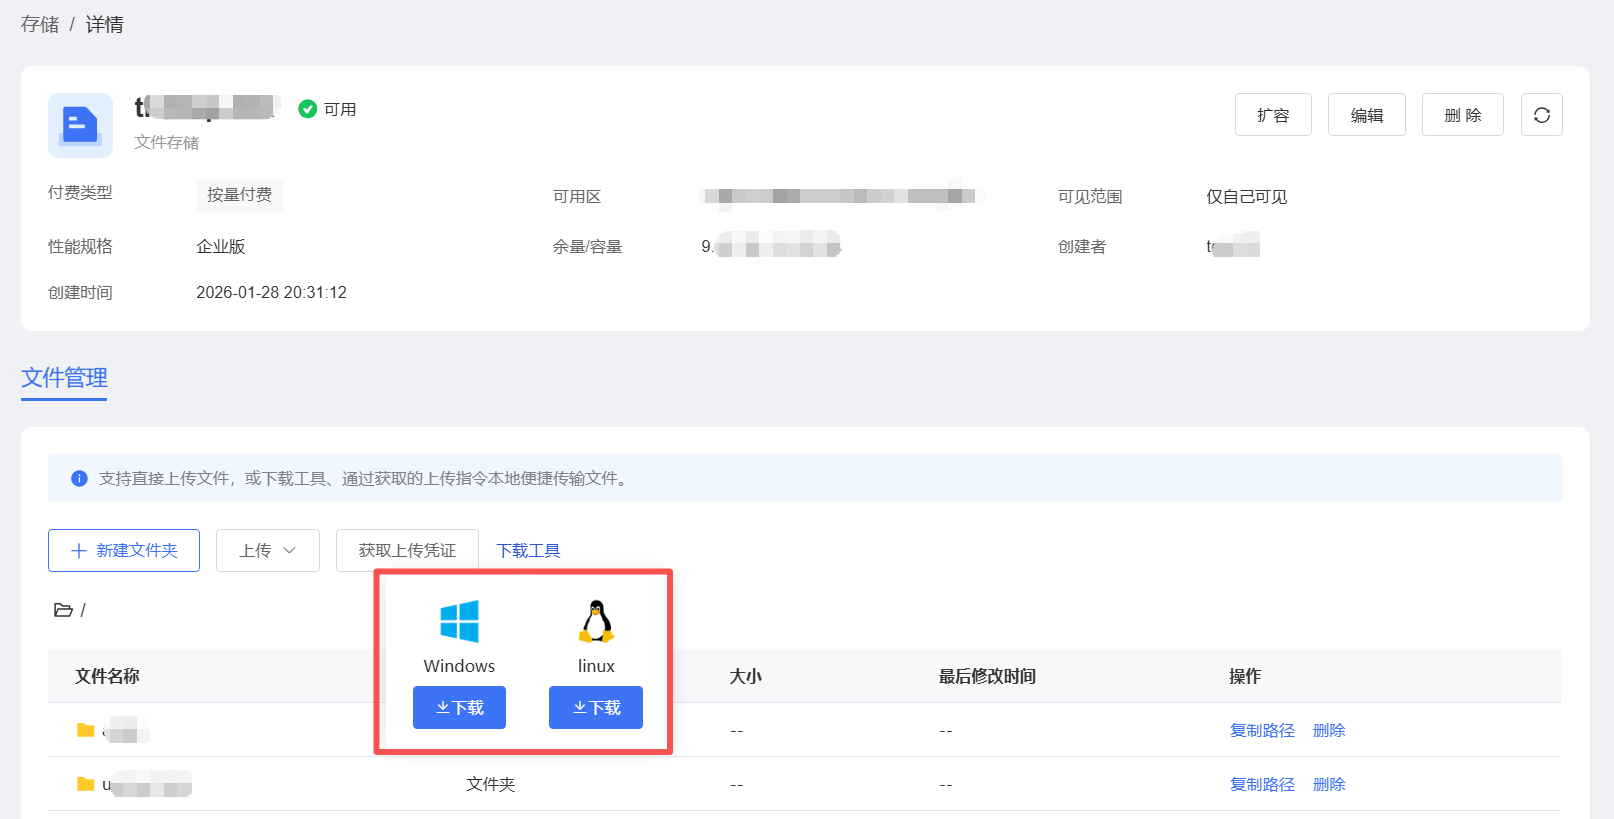The height and width of the screenshot is (819, 1614).
Task: Click the blue info notice icon
Action: (x=80, y=479)
